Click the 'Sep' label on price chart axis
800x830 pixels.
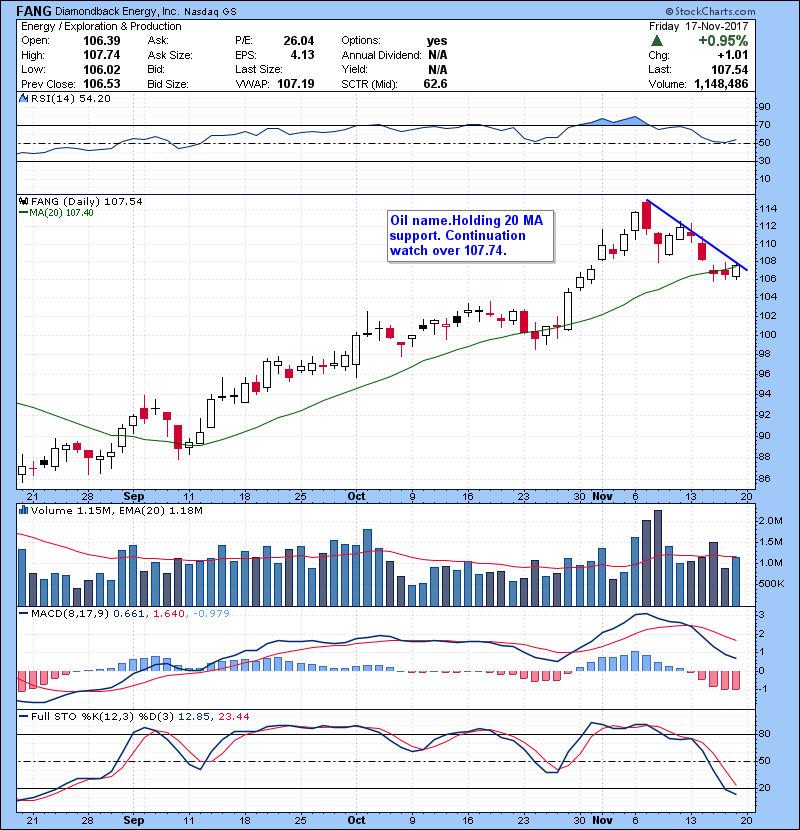tap(133, 497)
